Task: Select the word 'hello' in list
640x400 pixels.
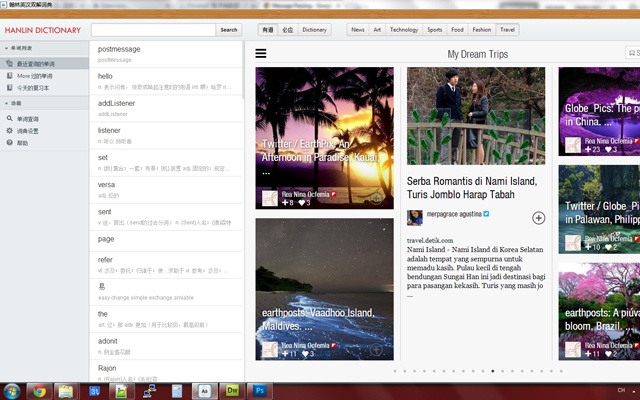Action: point(166,81)
